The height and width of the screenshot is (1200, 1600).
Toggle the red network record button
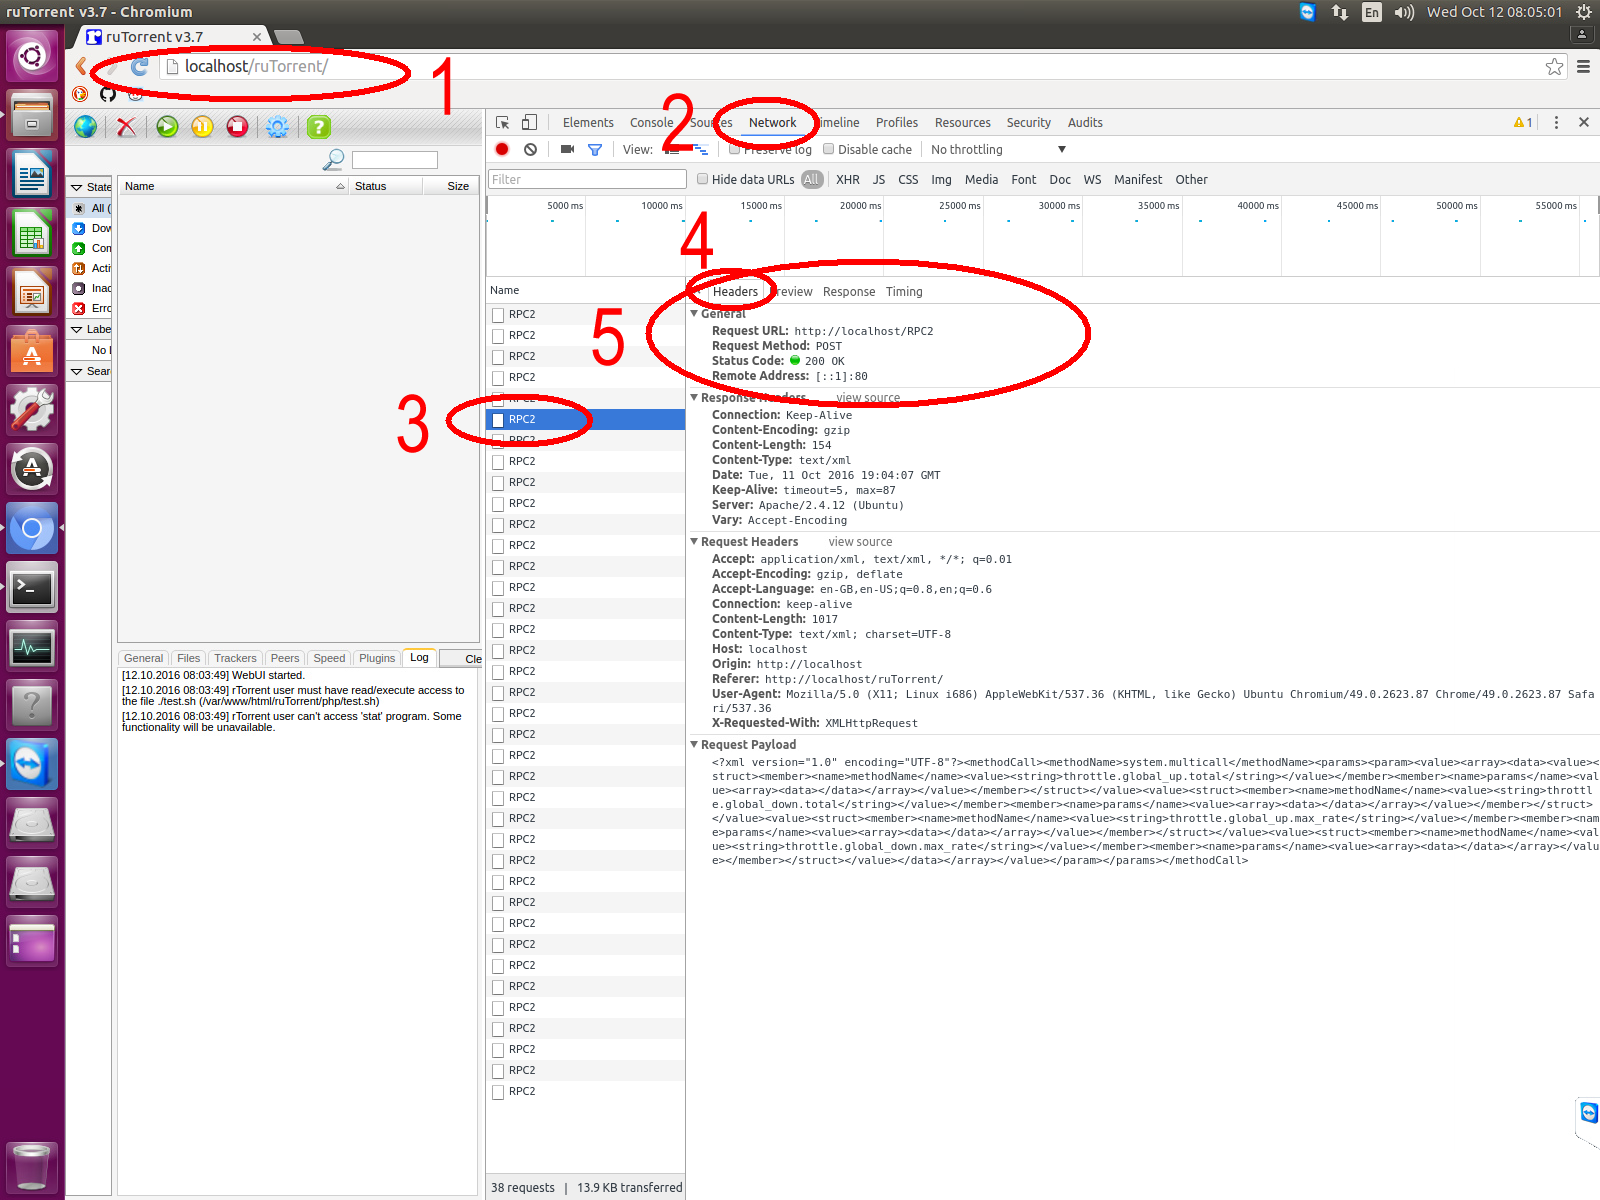[x=502, y=149]
